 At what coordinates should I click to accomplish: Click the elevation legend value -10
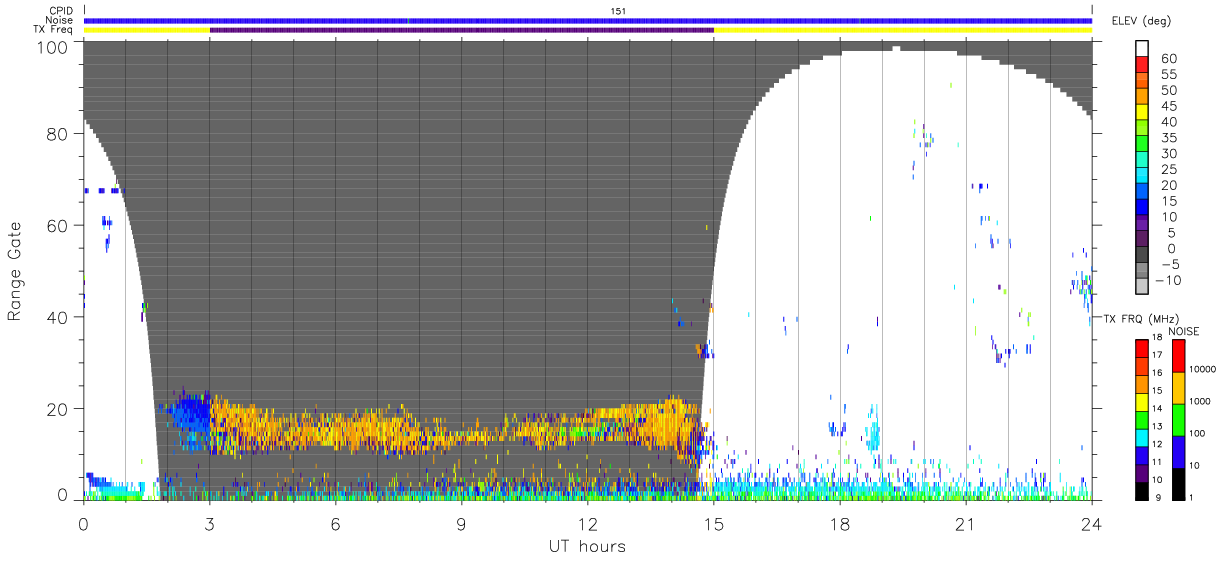tap(1167, 280)
